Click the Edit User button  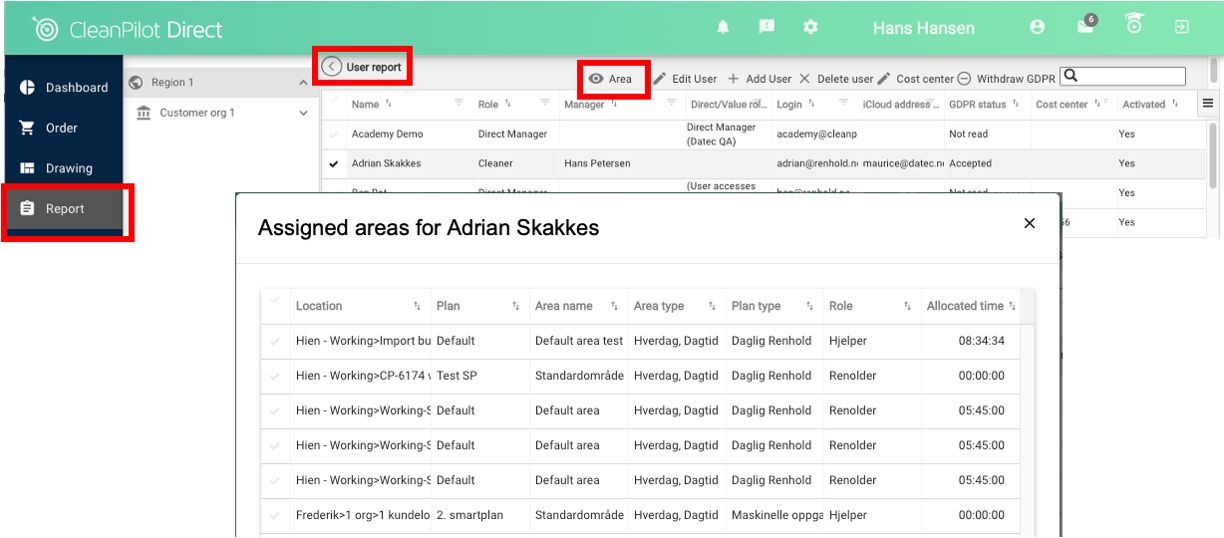coord(685,79)
